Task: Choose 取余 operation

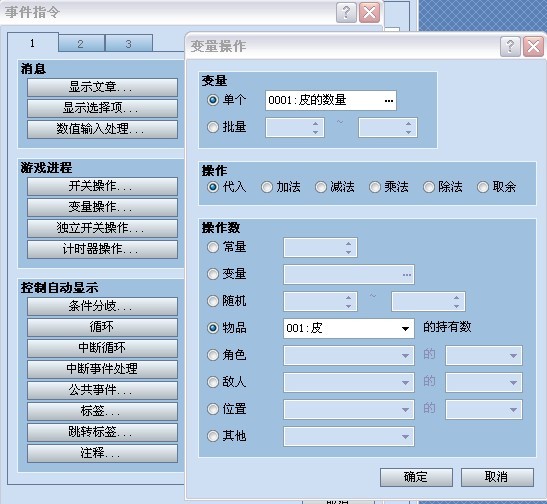Action: (483, 187)
